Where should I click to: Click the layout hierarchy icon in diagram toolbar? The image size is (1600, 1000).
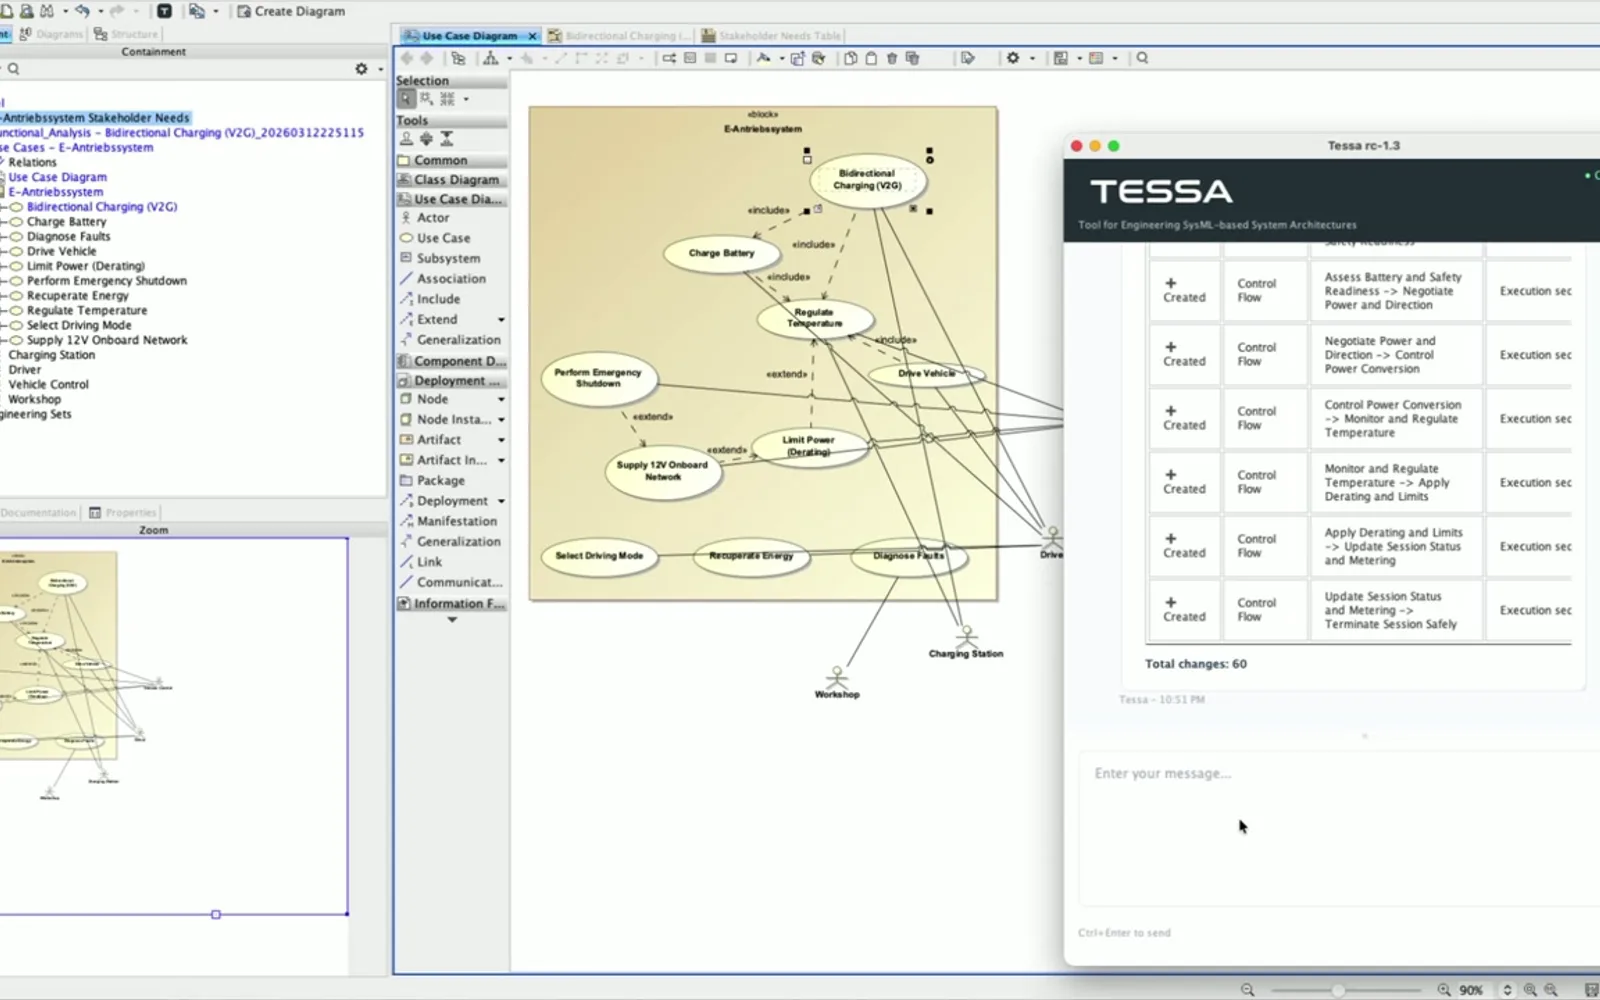(x=491, y=58)
